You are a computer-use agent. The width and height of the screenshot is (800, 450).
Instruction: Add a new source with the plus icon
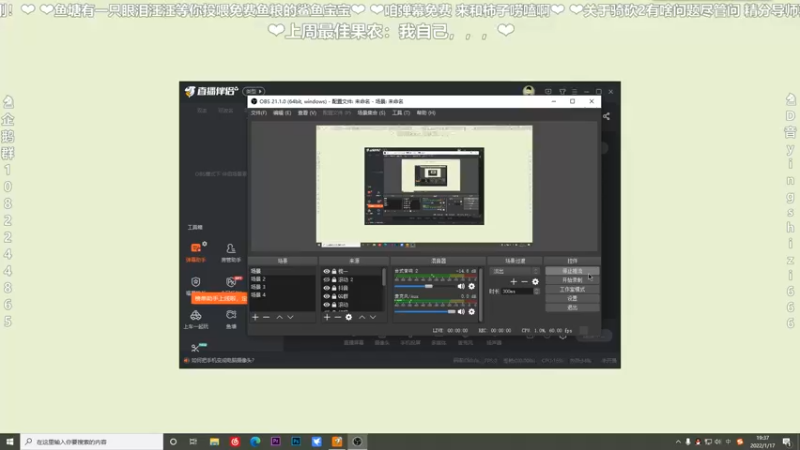pyautogui.click(x=327, y=317)
